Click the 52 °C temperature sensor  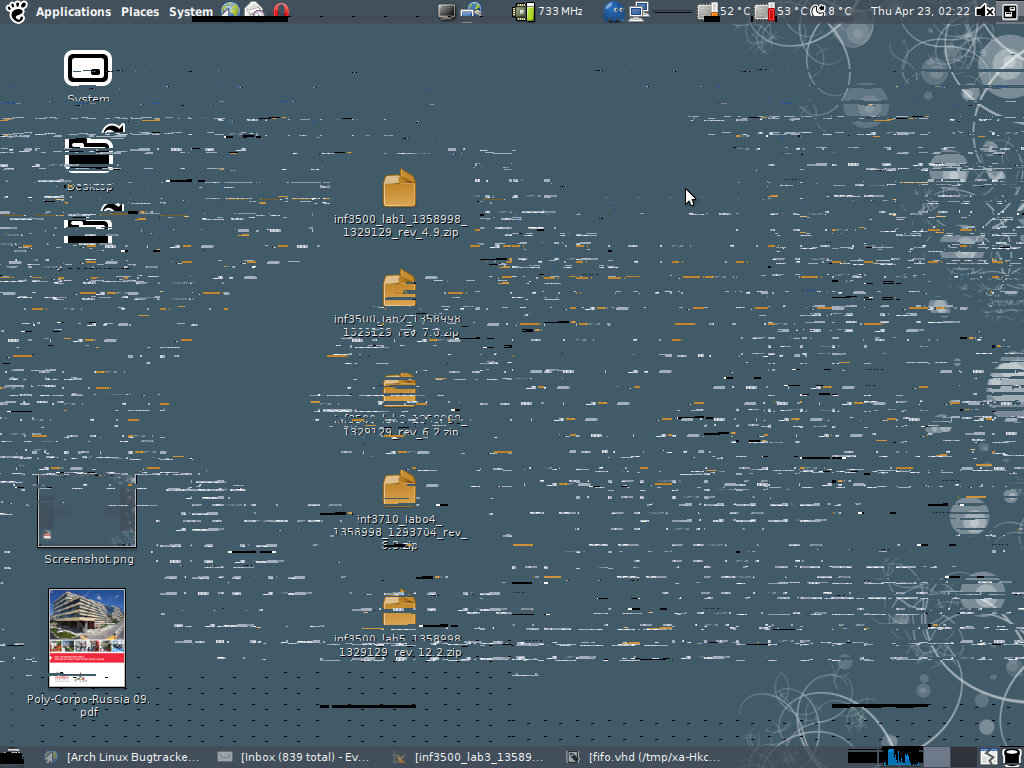[724, 11]
